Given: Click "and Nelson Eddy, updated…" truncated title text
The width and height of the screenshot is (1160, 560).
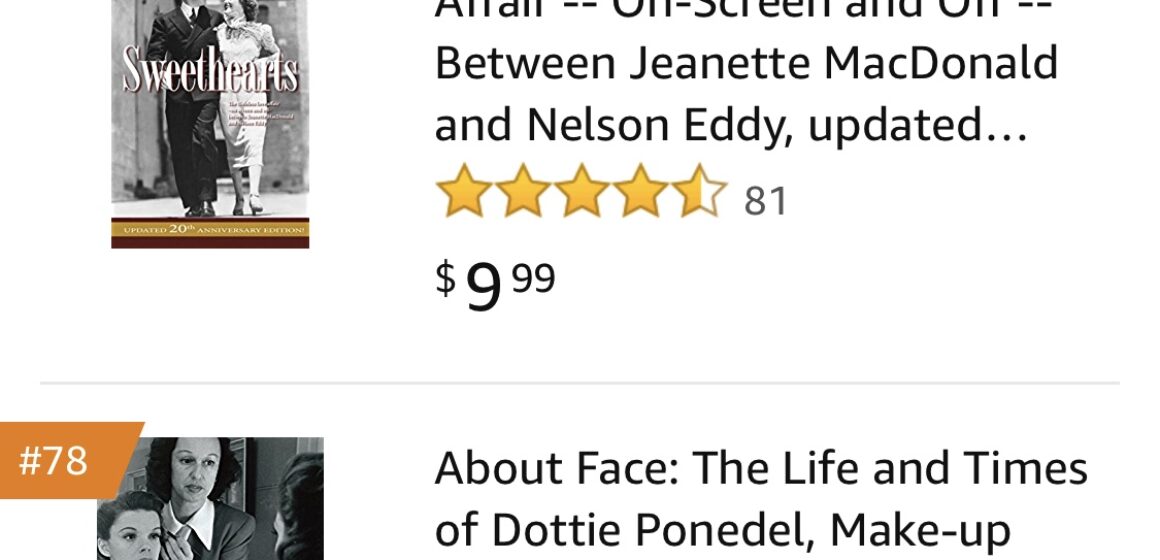Looking at the screenshot, I should point(731,125).
